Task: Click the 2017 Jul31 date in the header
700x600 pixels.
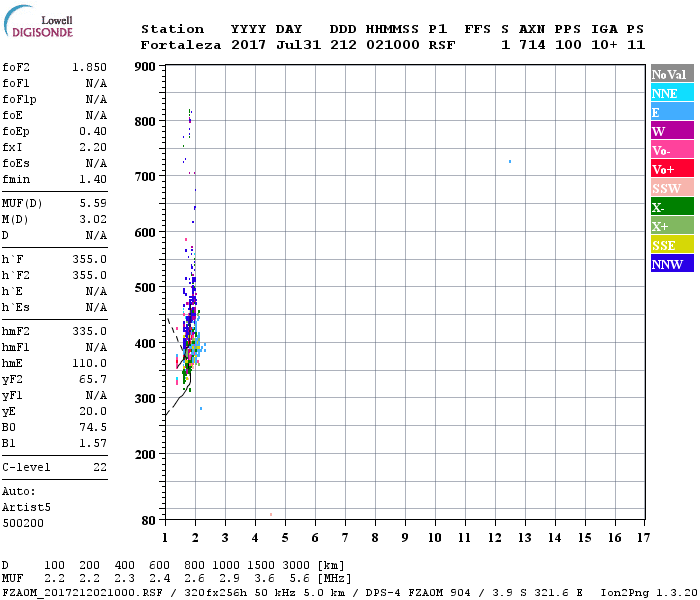Action: [x=266, y=45]
